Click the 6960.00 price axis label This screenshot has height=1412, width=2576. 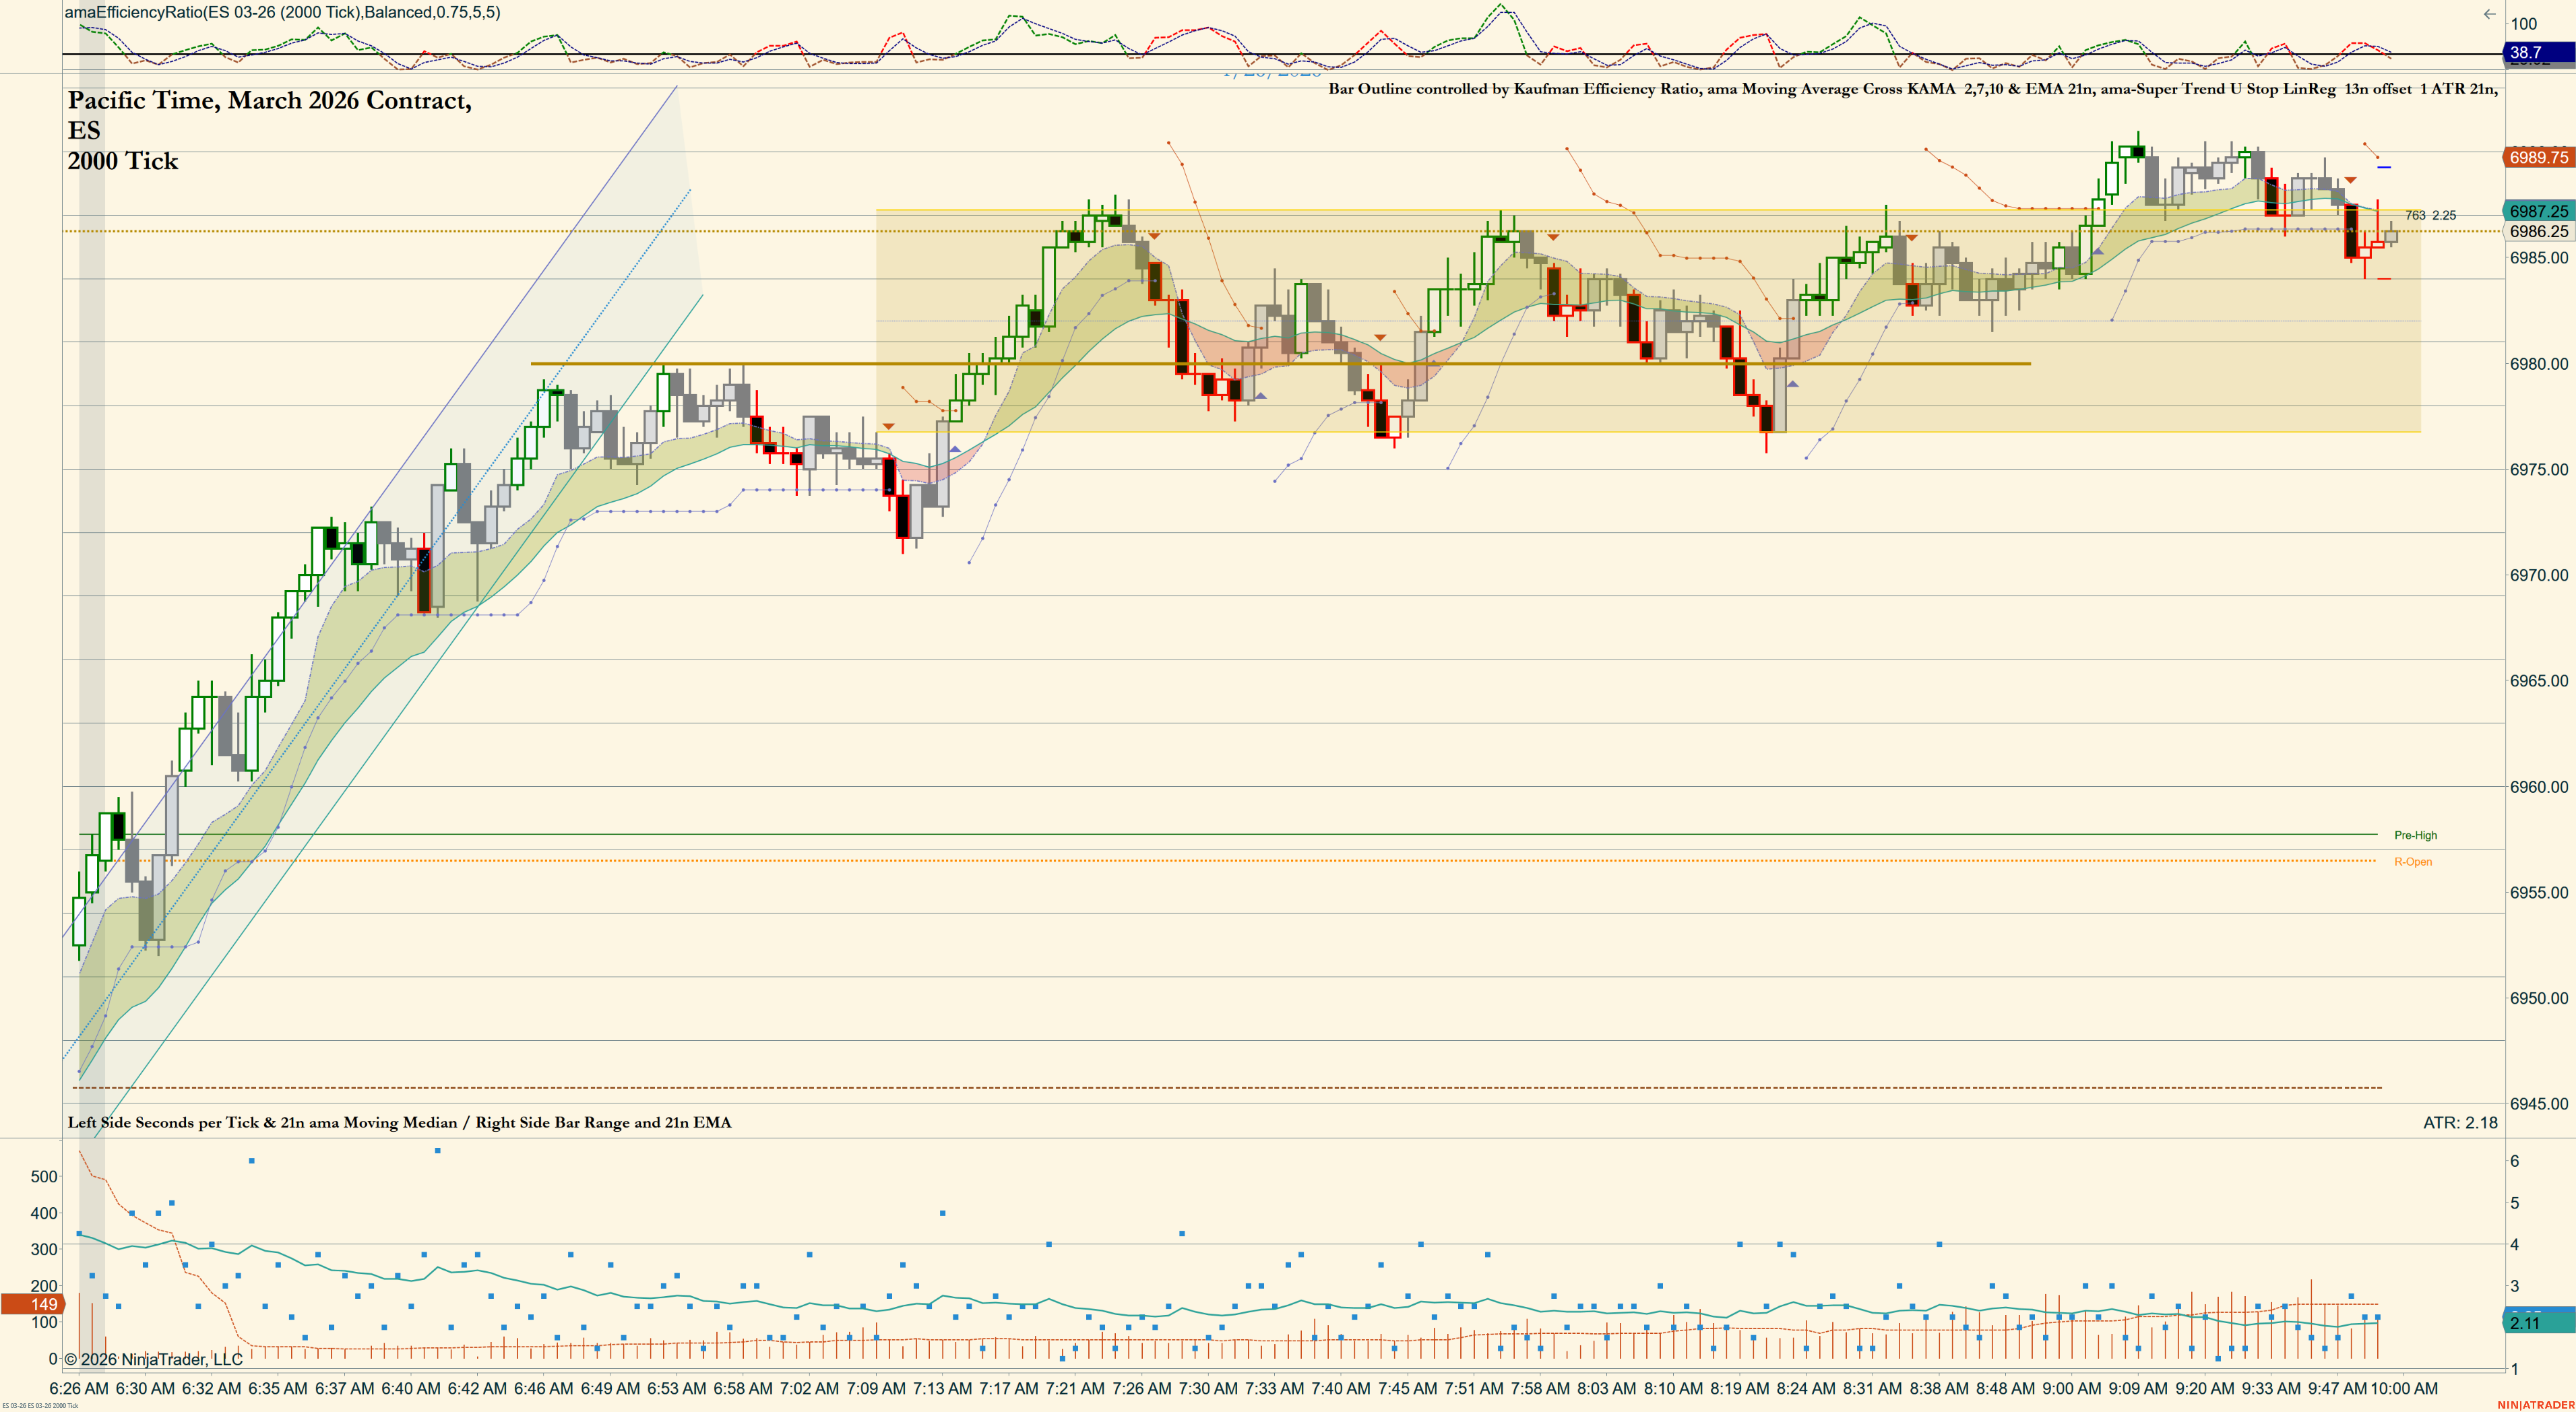tap(2539, 787)
